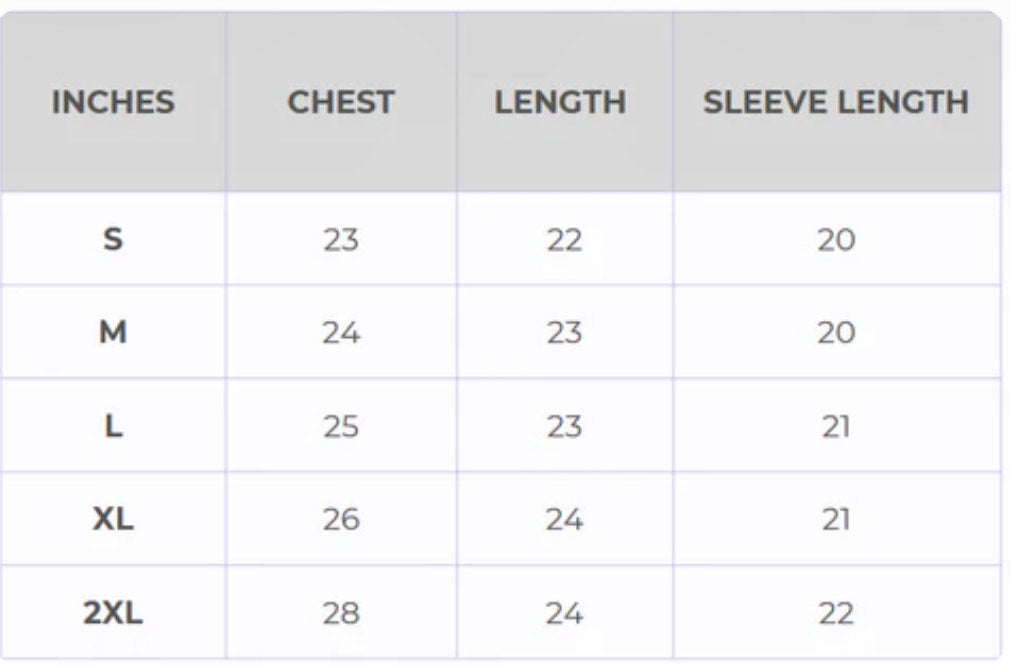The width and height of the screenshot is (1011, 667).
Task: Click length value 23 in M row
Action: pyautogui.click(x=564, y=334)
